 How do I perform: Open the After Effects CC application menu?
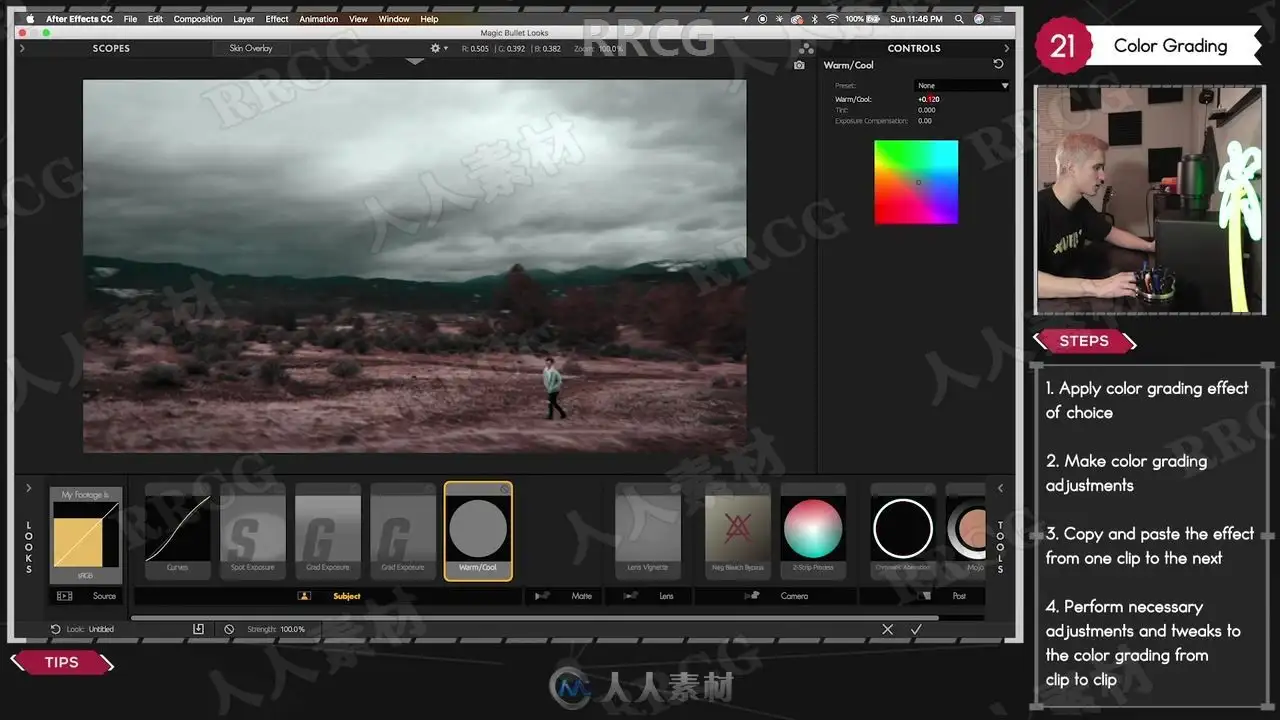79,19
